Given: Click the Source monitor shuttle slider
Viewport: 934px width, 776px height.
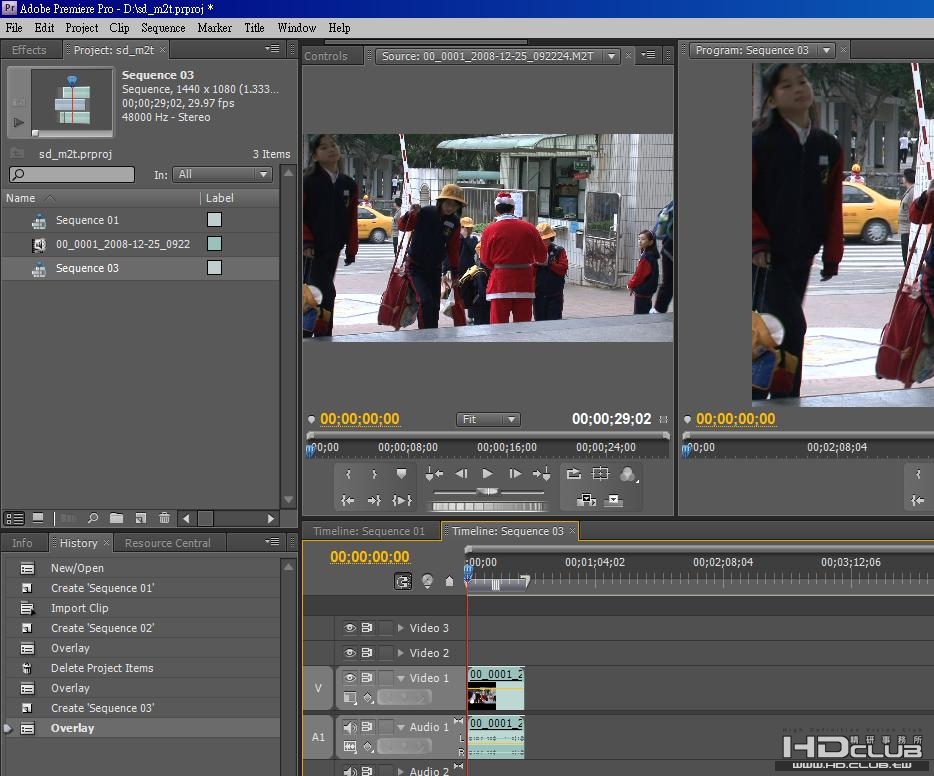Looking at the screenshot, I should (488, 492).
